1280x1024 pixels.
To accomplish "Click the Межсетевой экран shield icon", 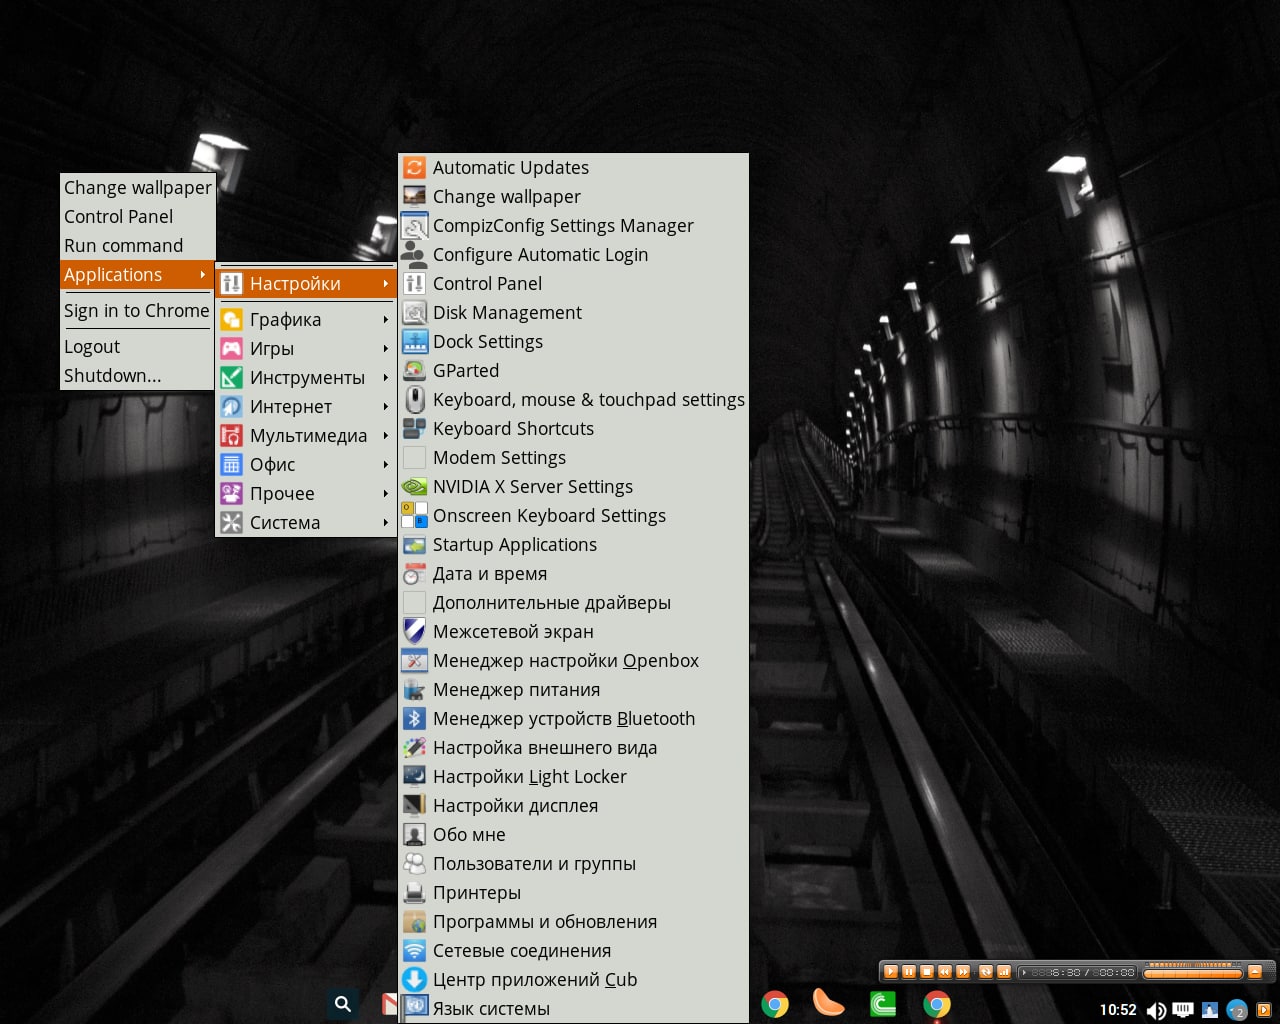I will pos(414,632).
